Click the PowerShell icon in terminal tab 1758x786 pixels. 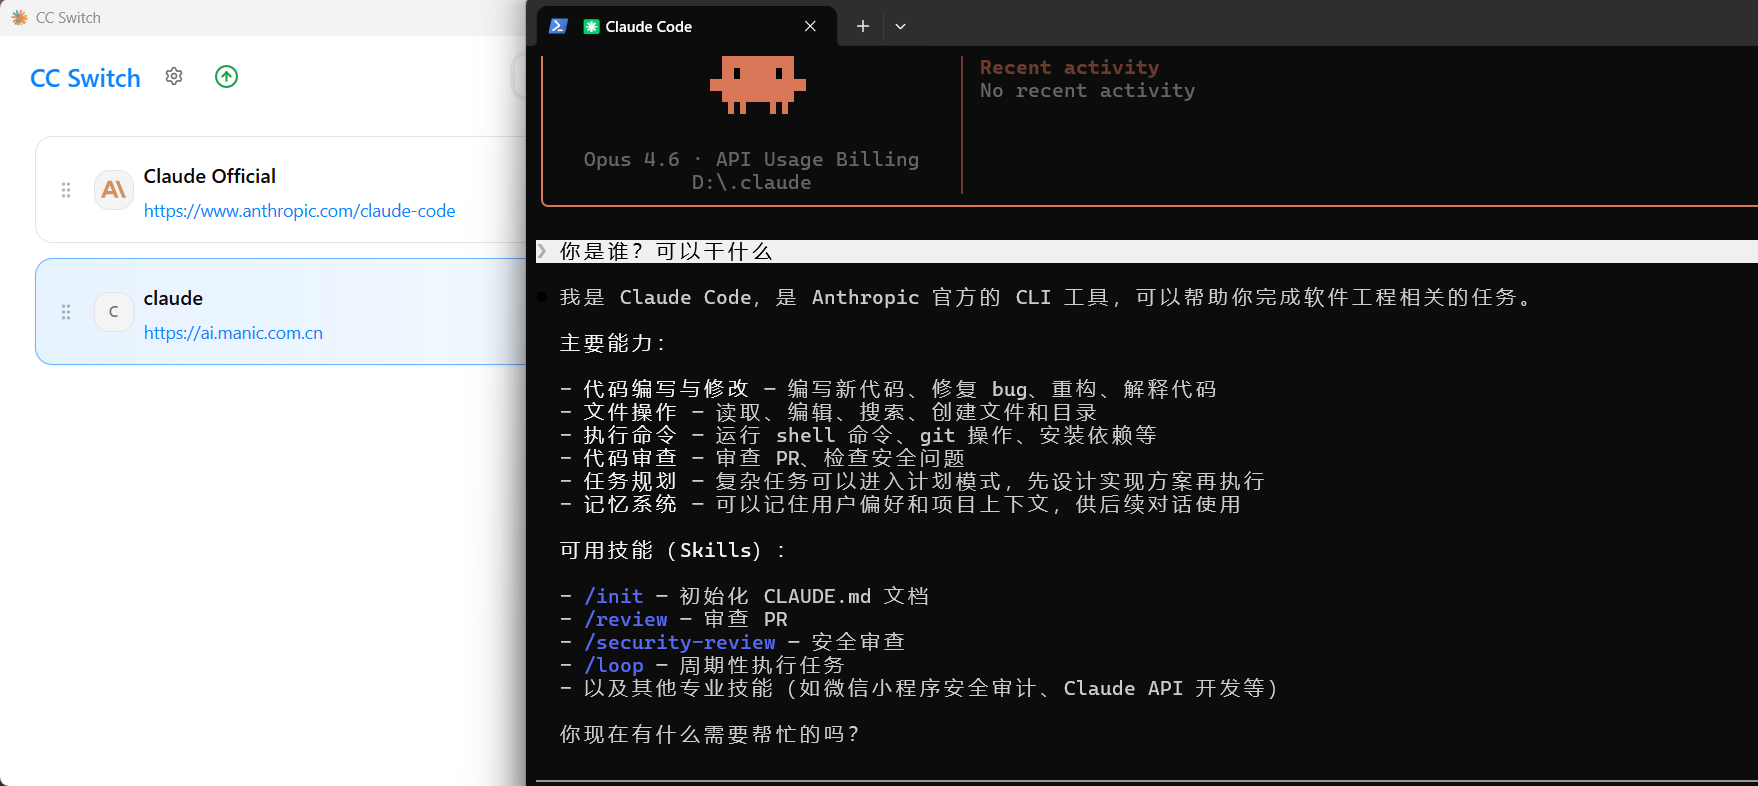(559, 26)
